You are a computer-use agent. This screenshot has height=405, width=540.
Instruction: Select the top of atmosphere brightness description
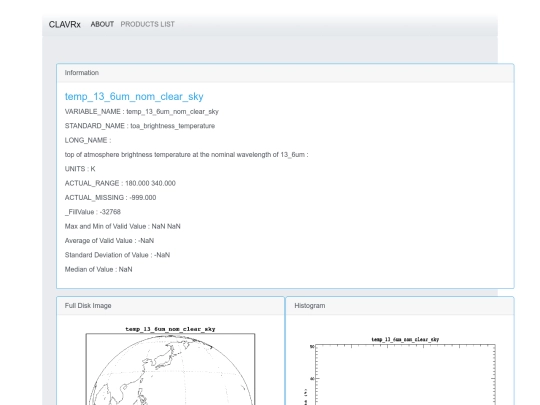coord(186,155)
